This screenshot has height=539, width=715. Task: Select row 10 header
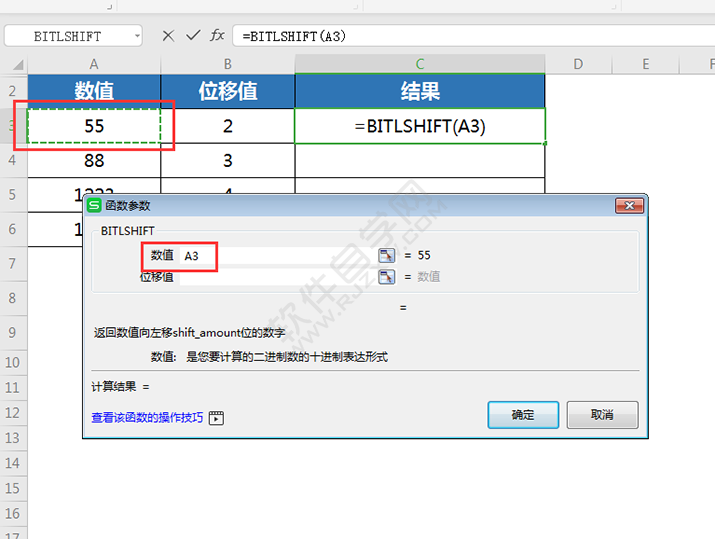pyautogui.click(x=13, y=363)
